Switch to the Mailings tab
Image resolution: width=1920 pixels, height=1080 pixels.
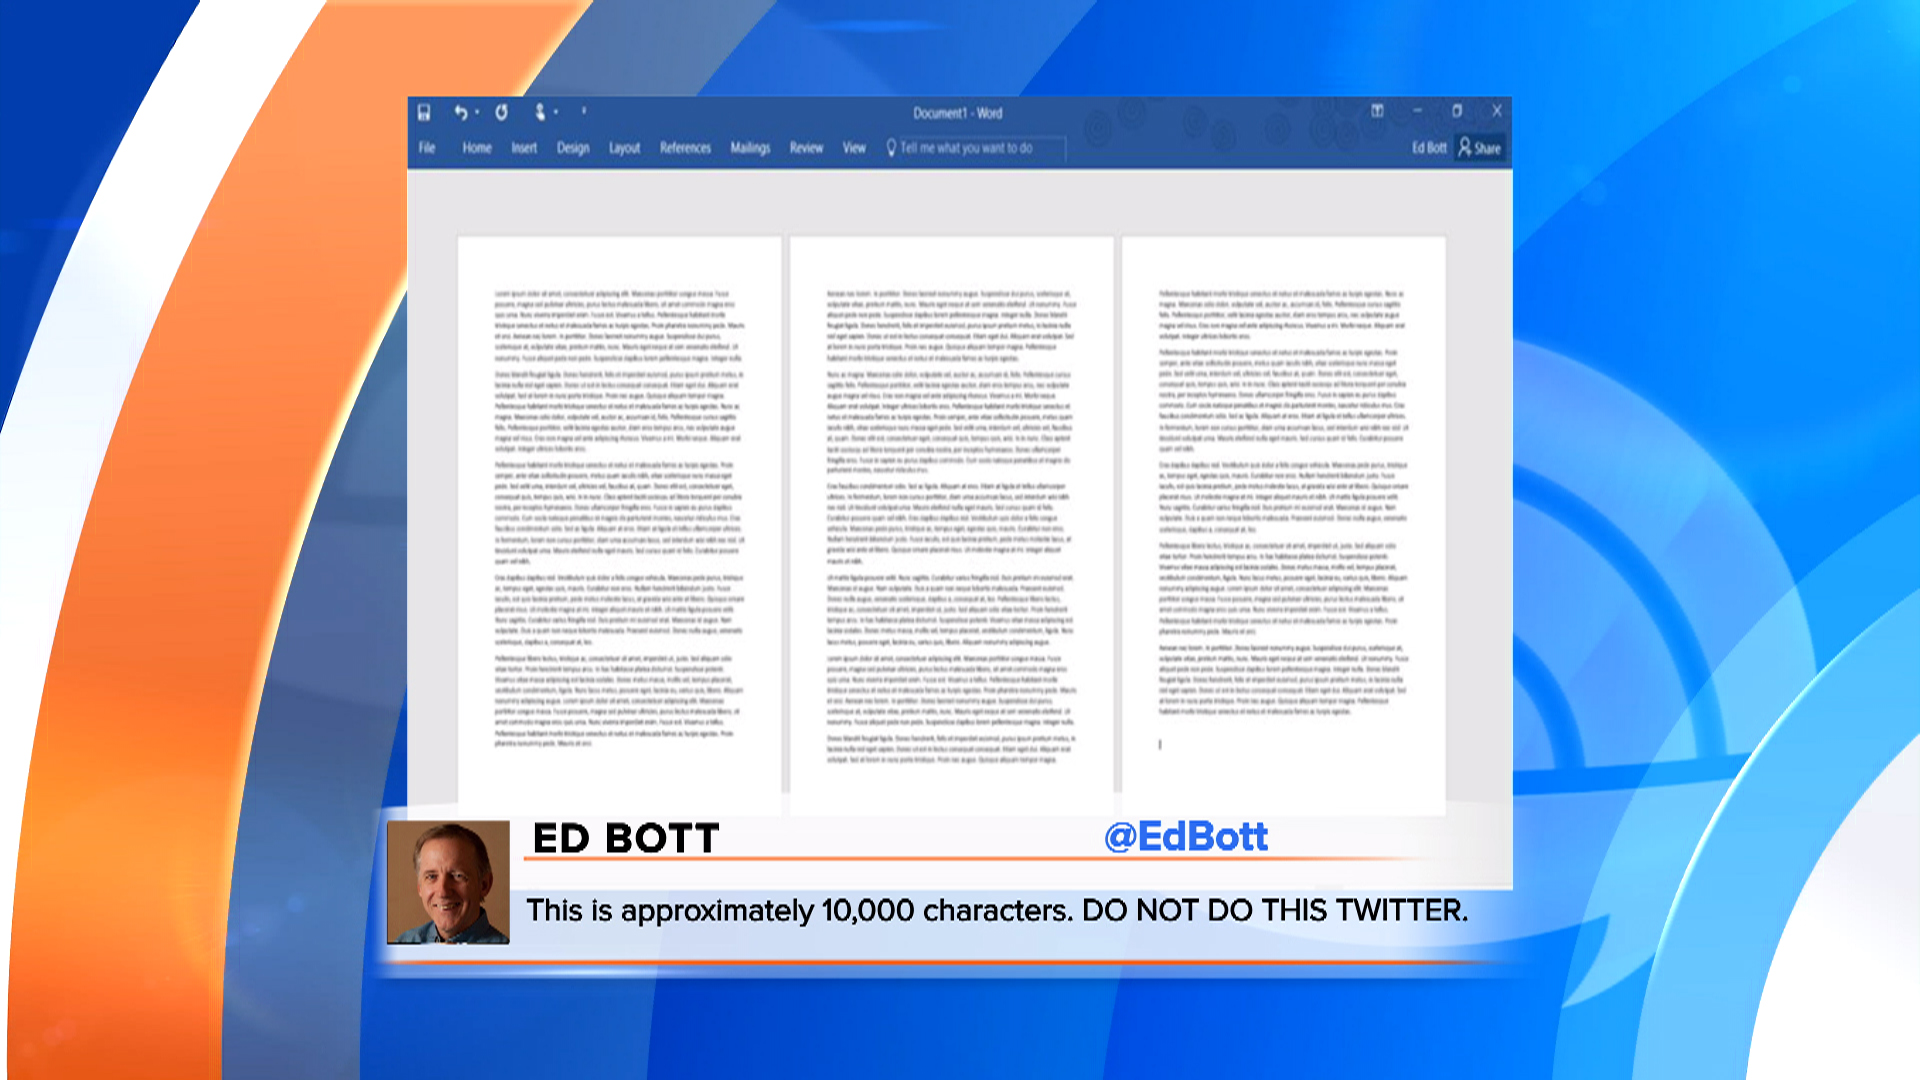point(751,147)
